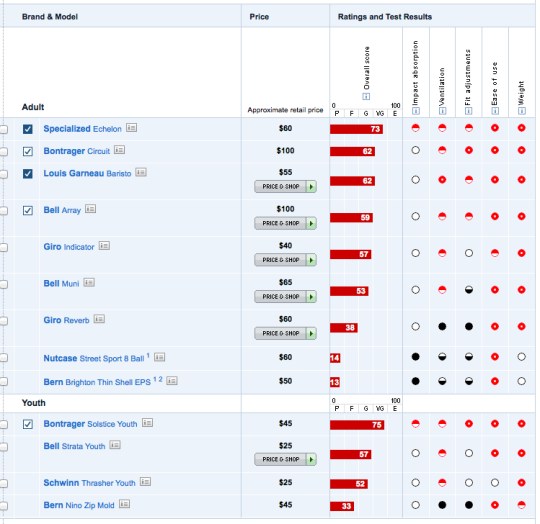Image resolution: width=540 pixels, height=524 pixels.
Task: Open details icon next to Specialized Echelon
Action: (x=131, y=128)
